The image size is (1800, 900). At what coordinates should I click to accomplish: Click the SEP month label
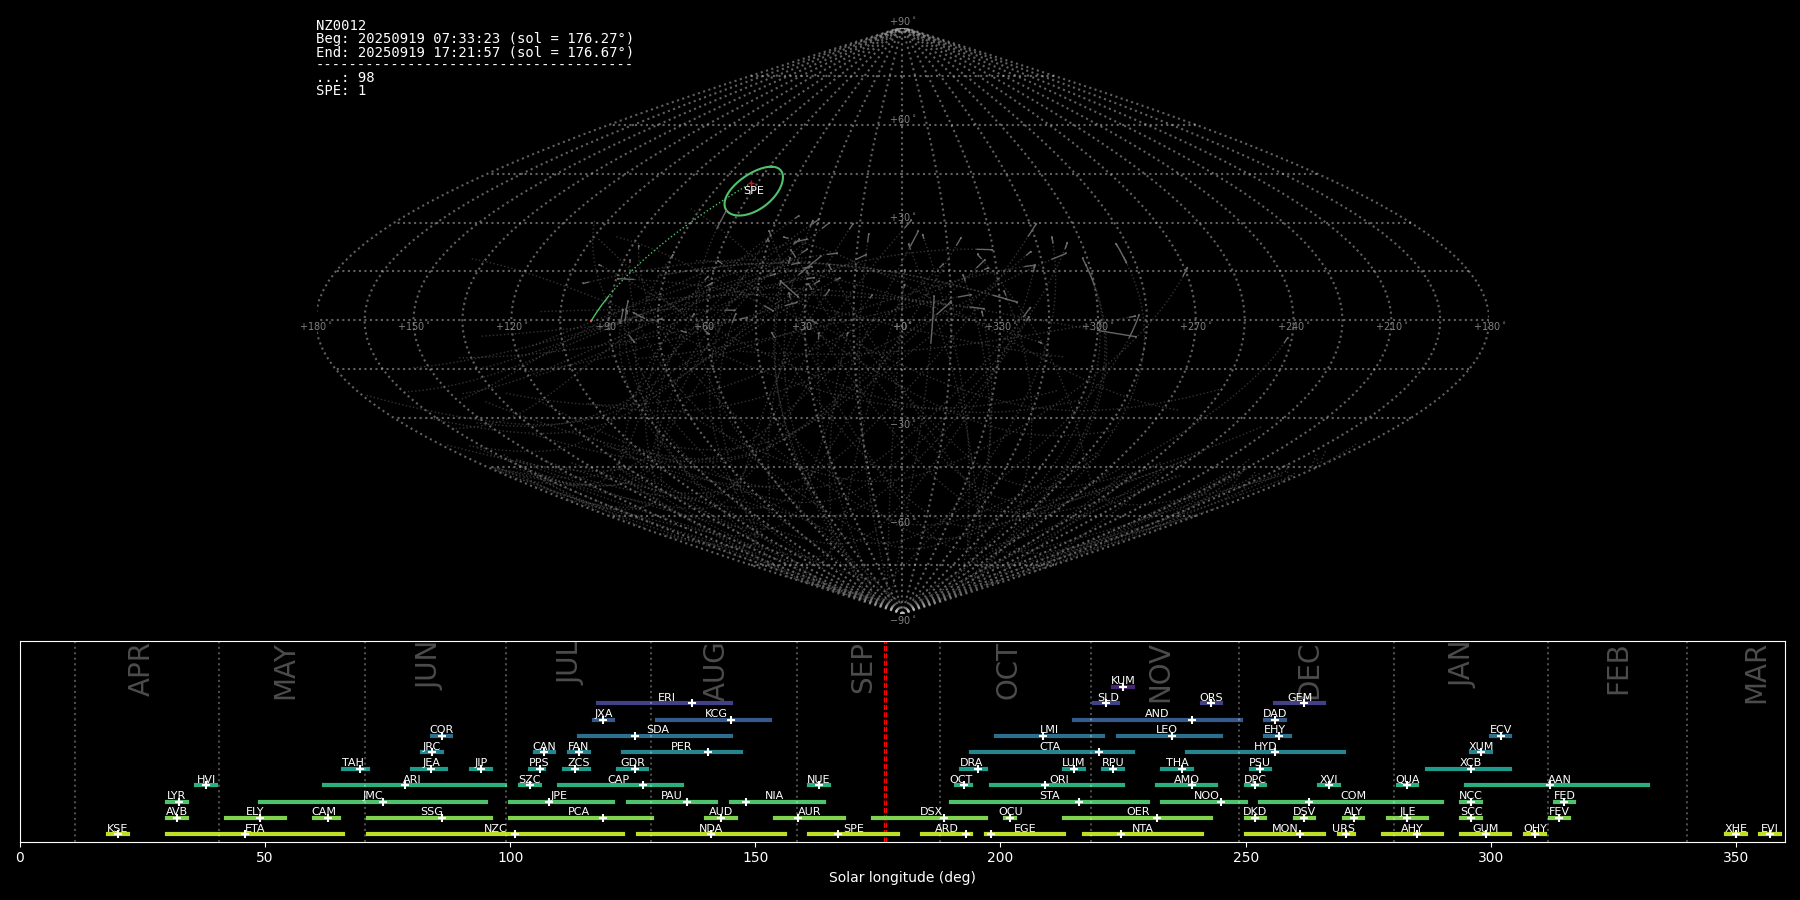(862, 669)
